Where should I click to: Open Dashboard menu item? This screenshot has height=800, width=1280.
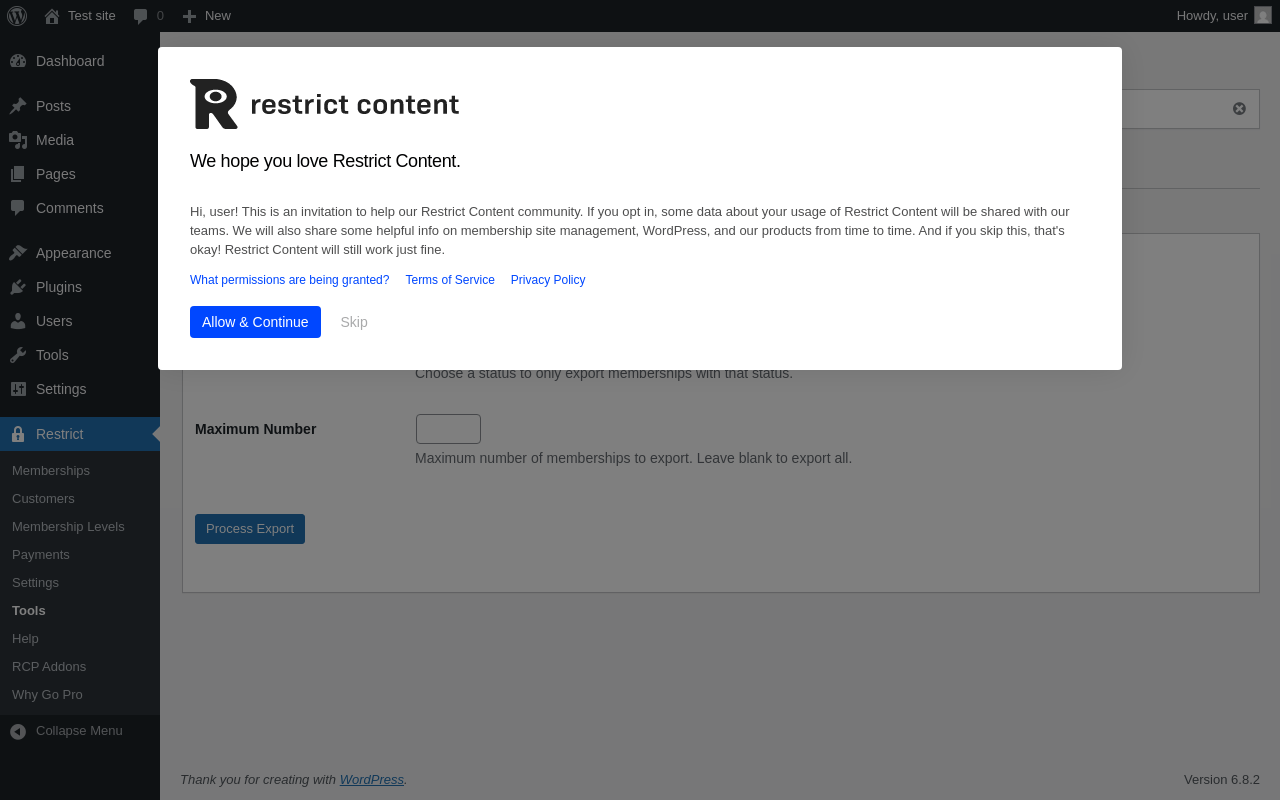point(70,61)
